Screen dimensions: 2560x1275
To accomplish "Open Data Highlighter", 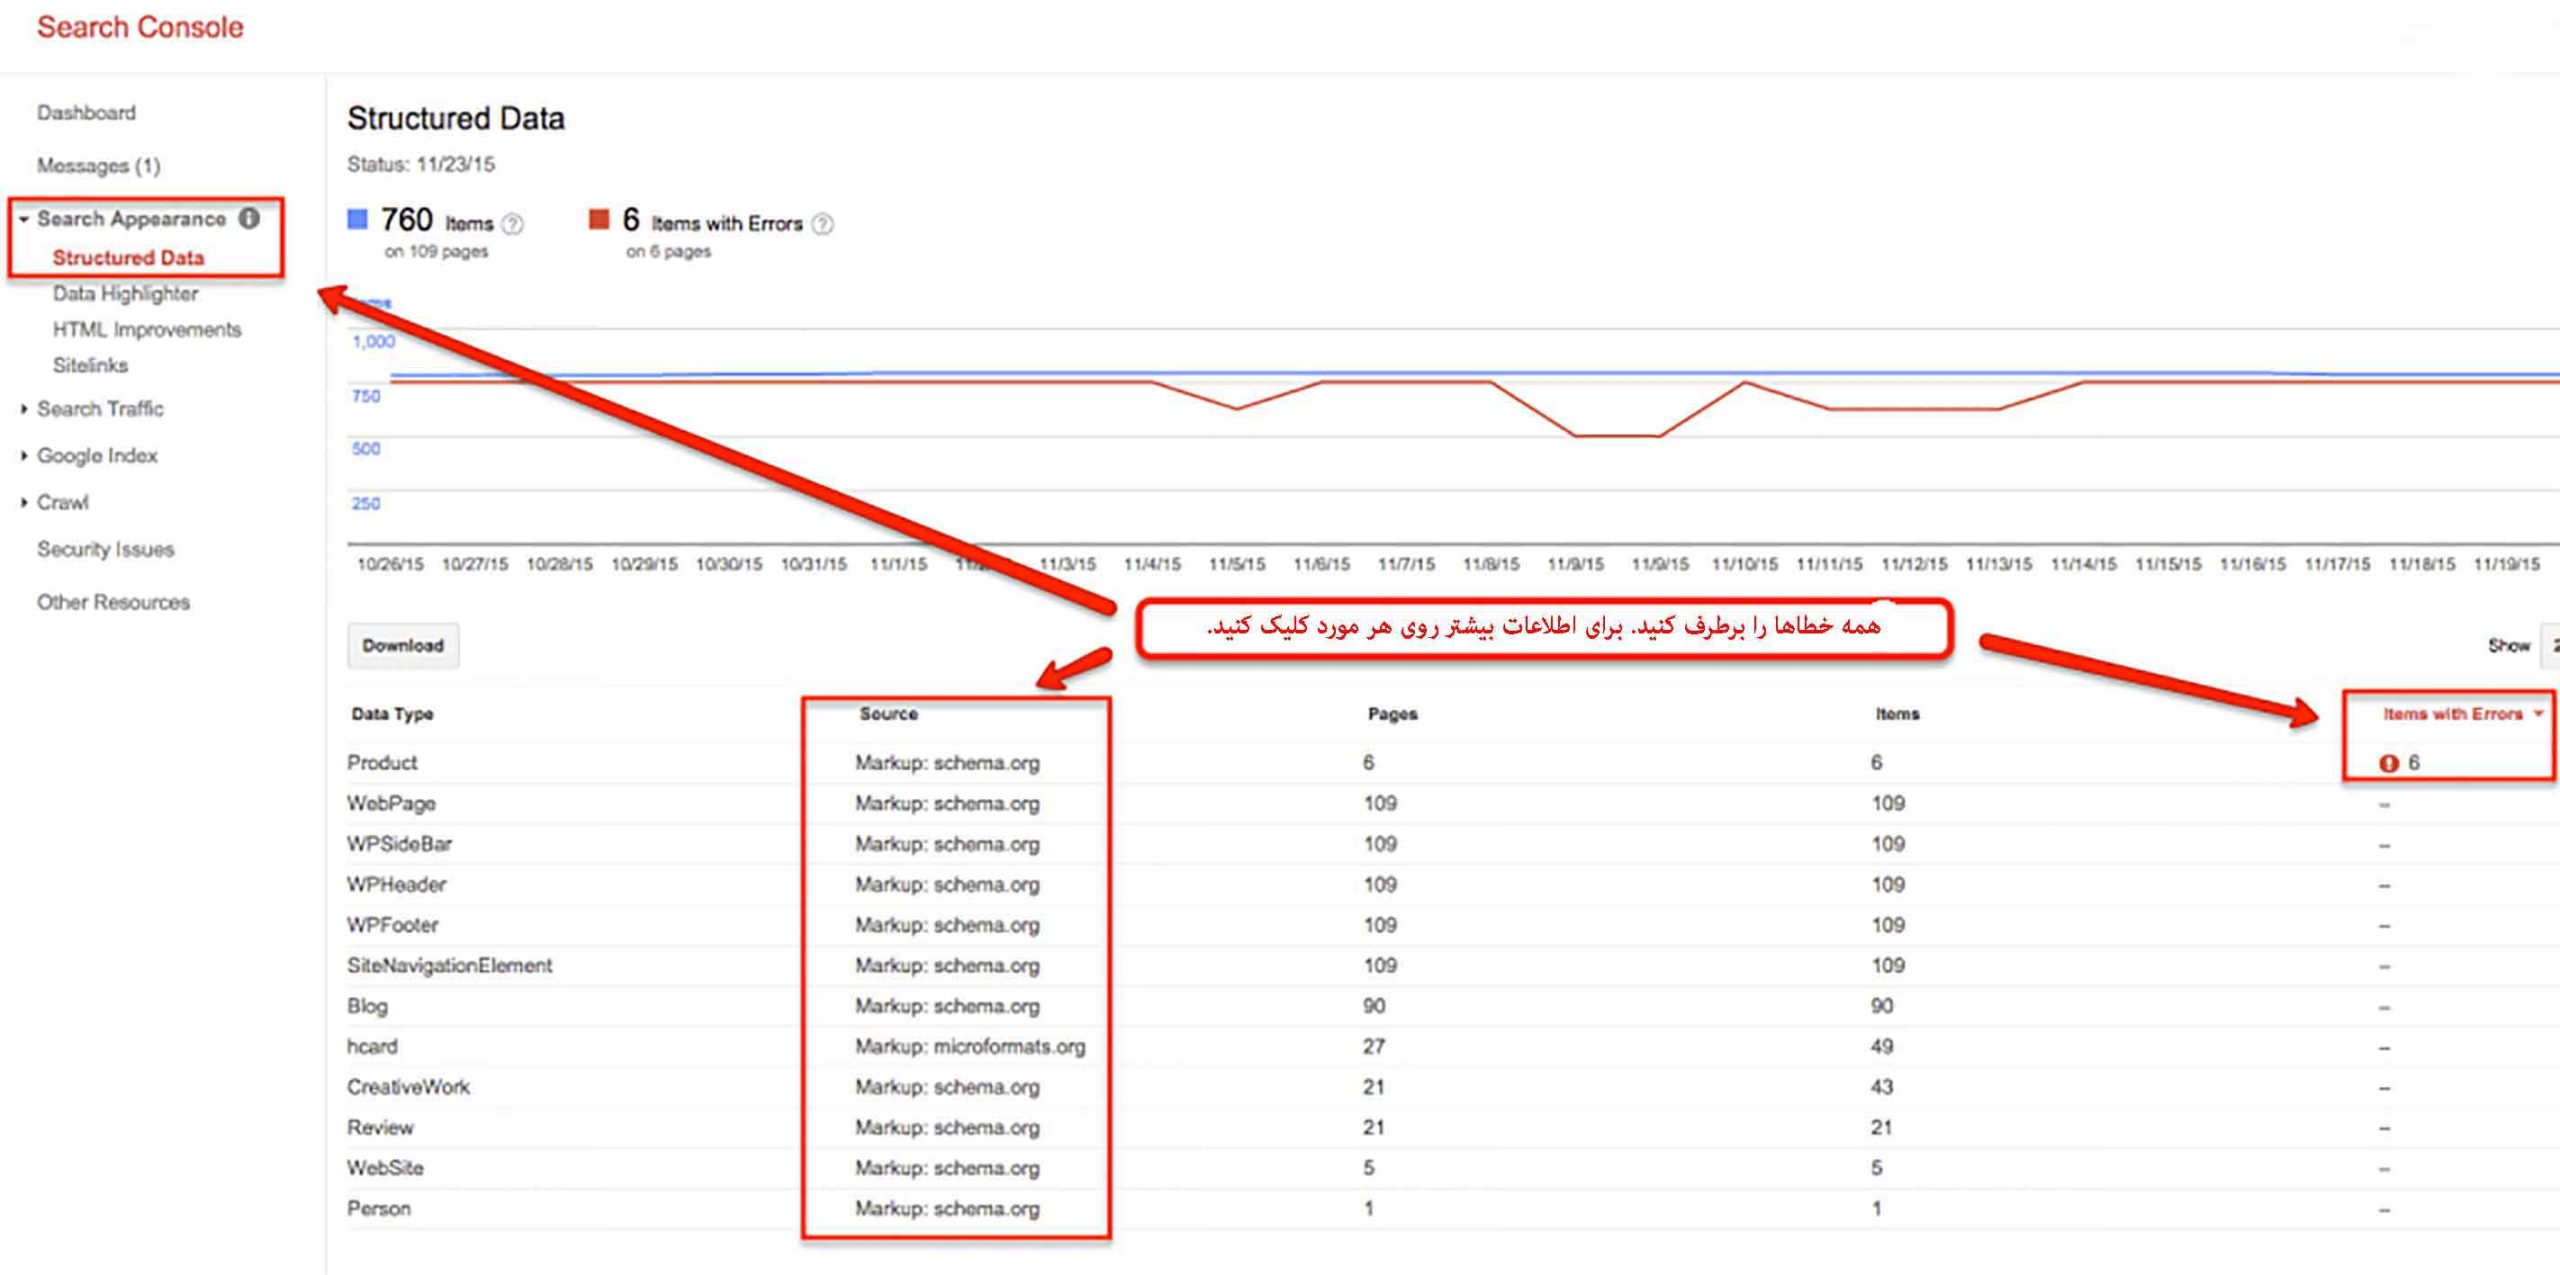I will [x=125, y=294].
